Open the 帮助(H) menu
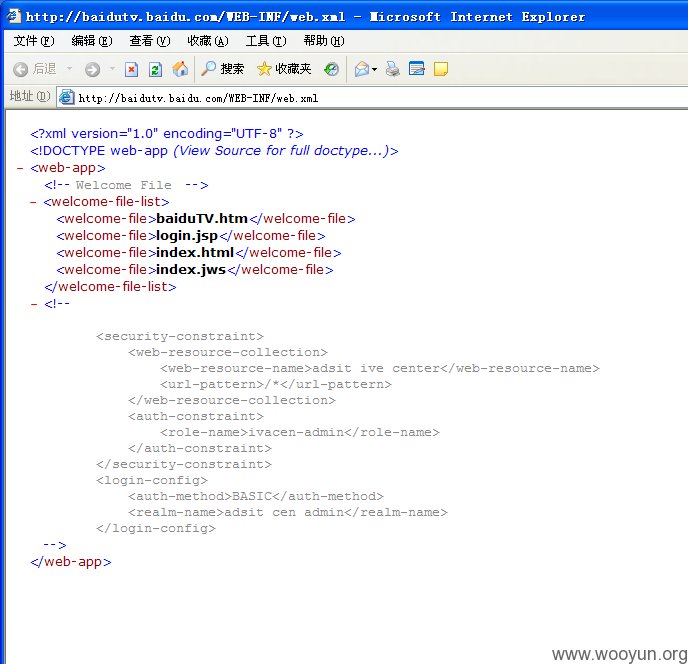The width and height of the screenshot is (688, 664). tap(324, 41)
